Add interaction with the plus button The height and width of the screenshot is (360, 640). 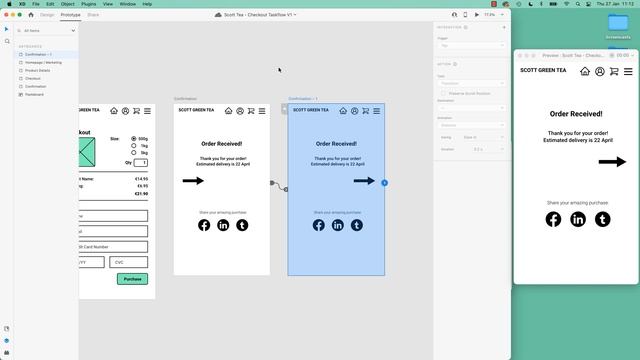504,27
